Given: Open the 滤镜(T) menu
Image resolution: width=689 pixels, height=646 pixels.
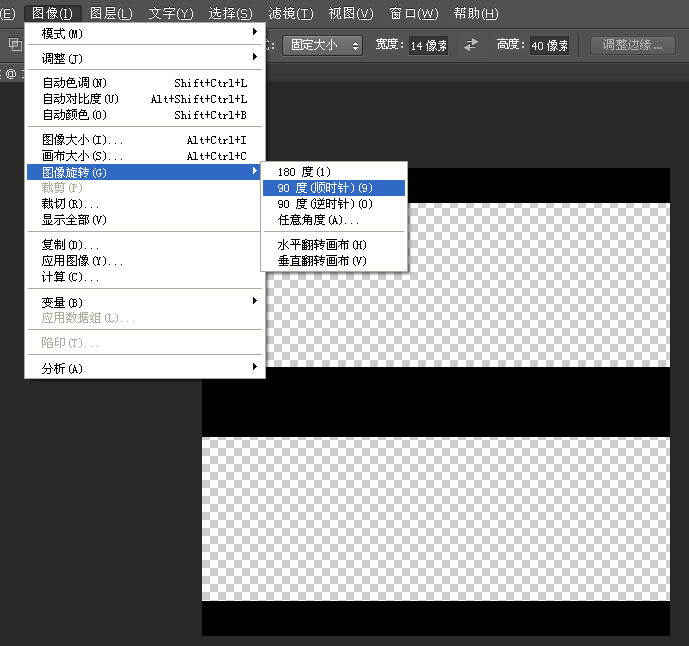Looking at the screenshot, I should pos(291,13).
